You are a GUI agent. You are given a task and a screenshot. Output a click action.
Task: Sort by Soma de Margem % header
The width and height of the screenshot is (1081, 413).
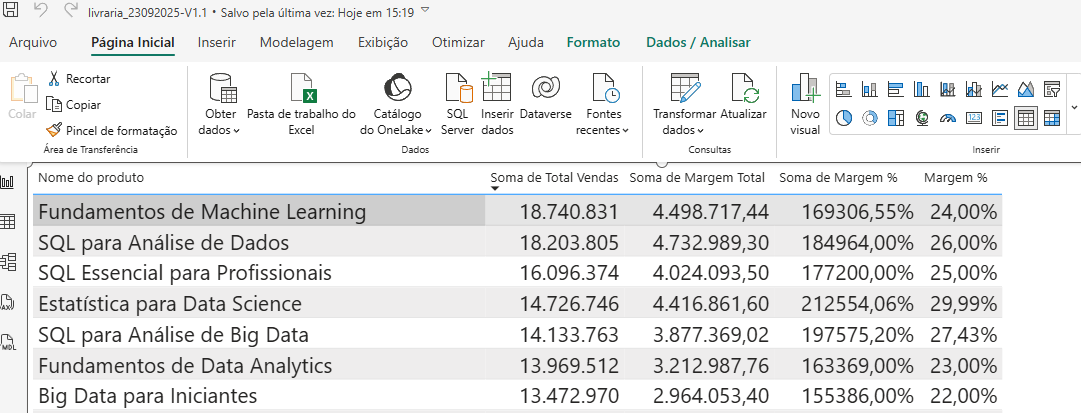tap(838, 177)
